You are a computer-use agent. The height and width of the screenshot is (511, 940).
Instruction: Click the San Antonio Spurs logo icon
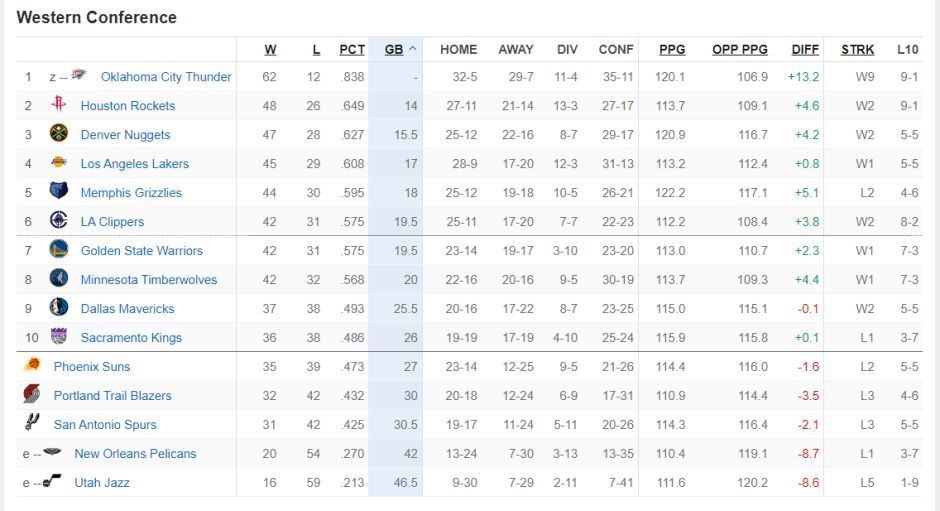[32, 422]
